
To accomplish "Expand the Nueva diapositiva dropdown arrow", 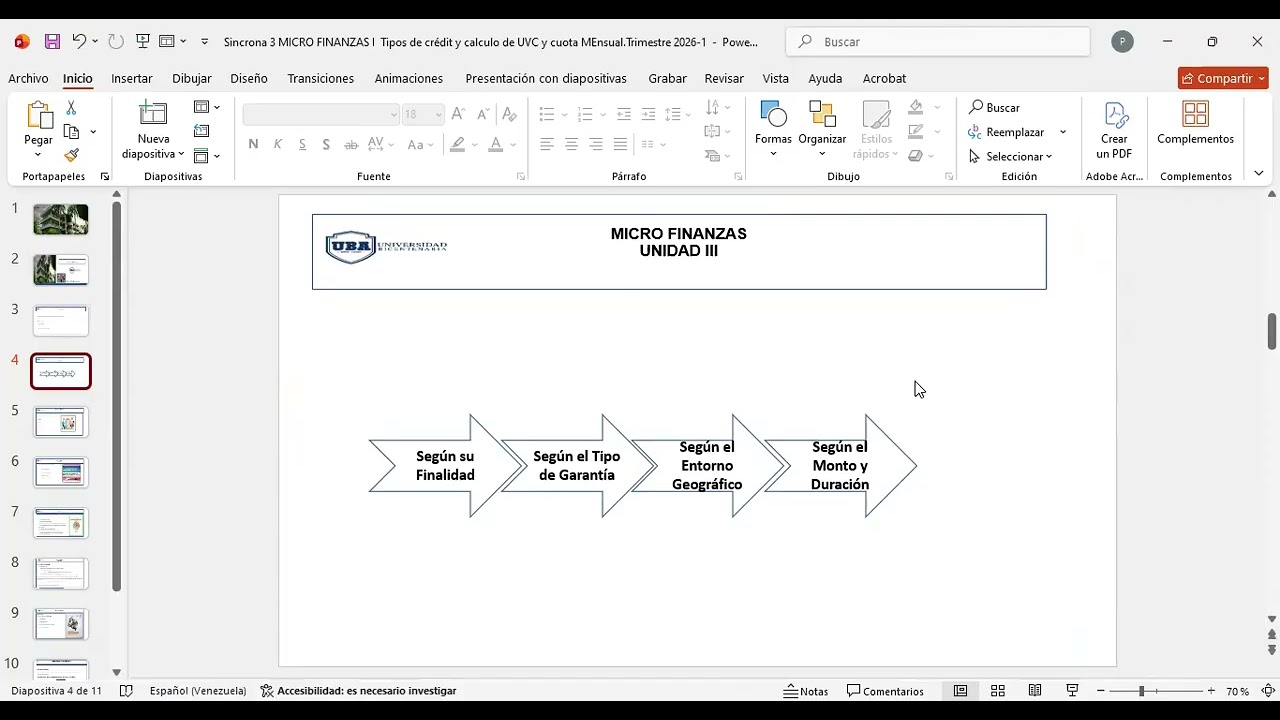I will click(181, 154).
